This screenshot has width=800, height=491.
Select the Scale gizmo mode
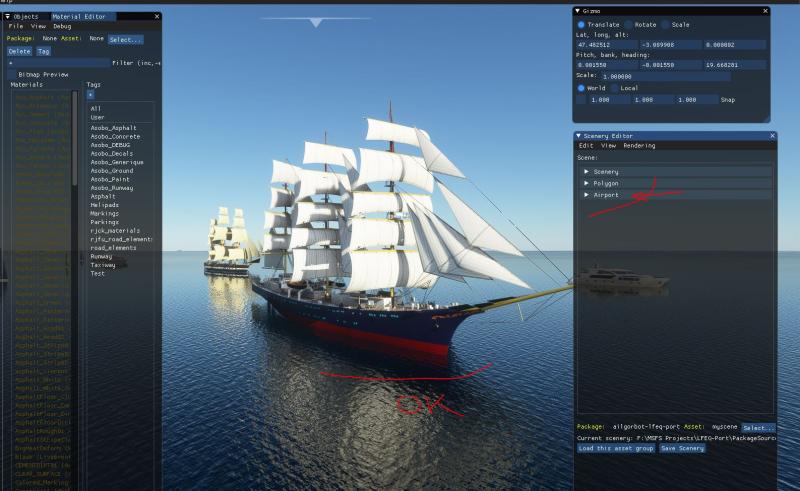[x=665, y=24]
